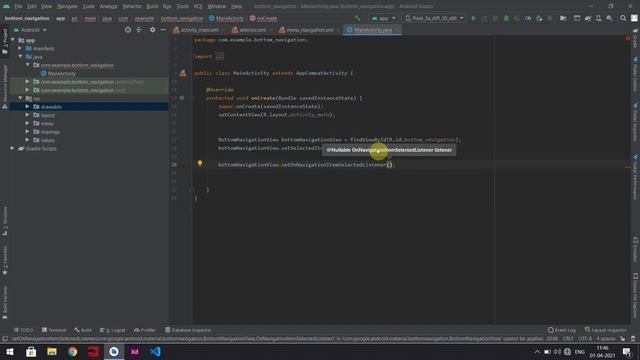Open the Logcat tool window

[113, 330]
